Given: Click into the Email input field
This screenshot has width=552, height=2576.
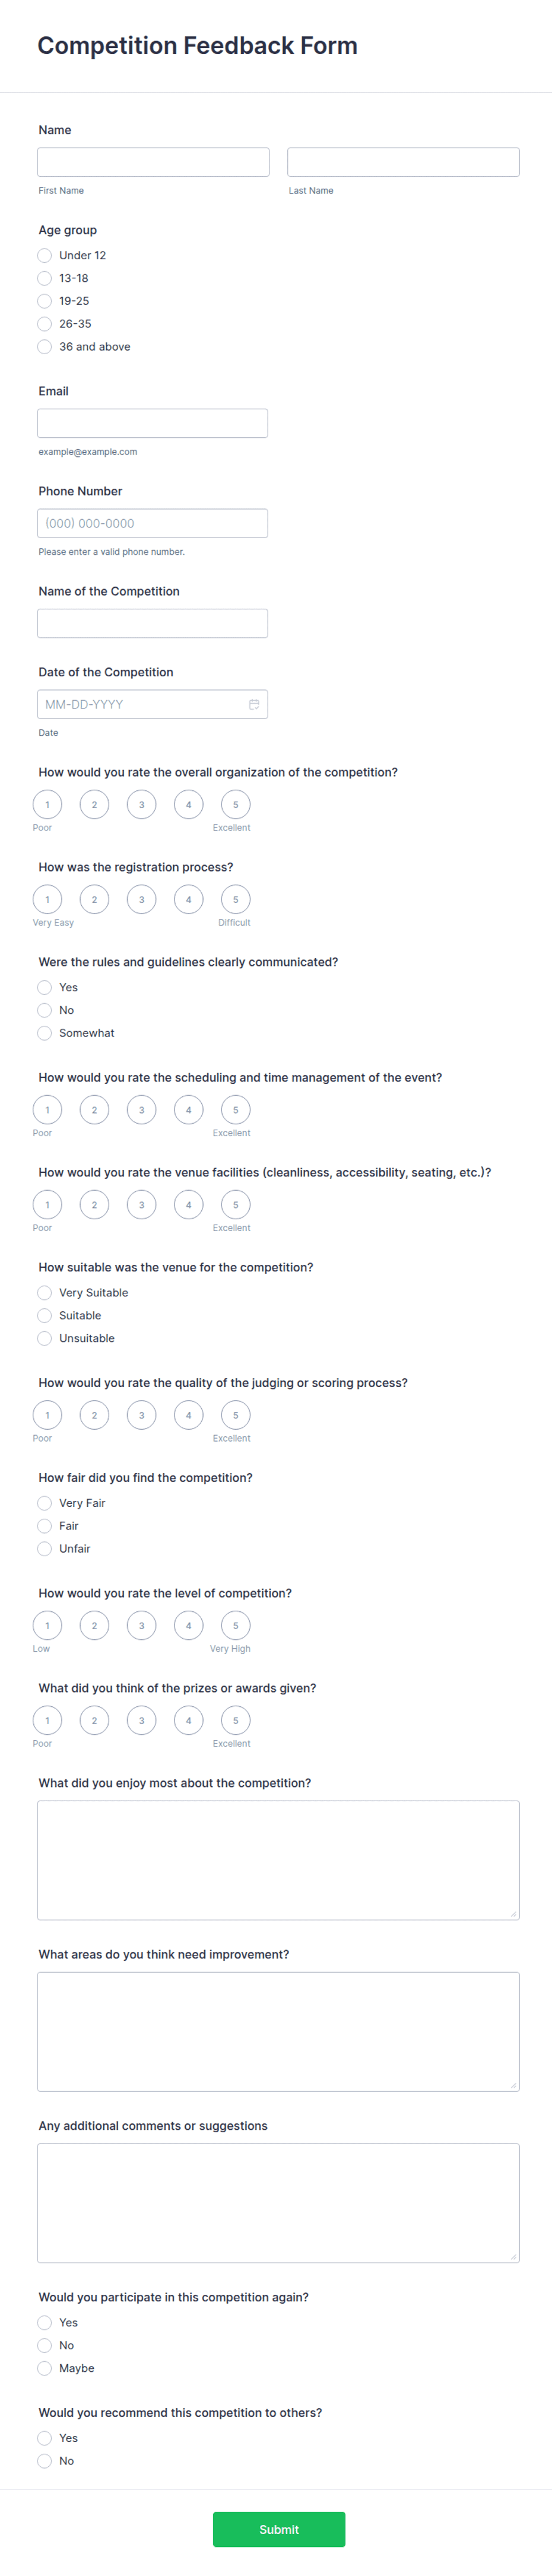Looking at the screenshot, I should tap(152, 423).
